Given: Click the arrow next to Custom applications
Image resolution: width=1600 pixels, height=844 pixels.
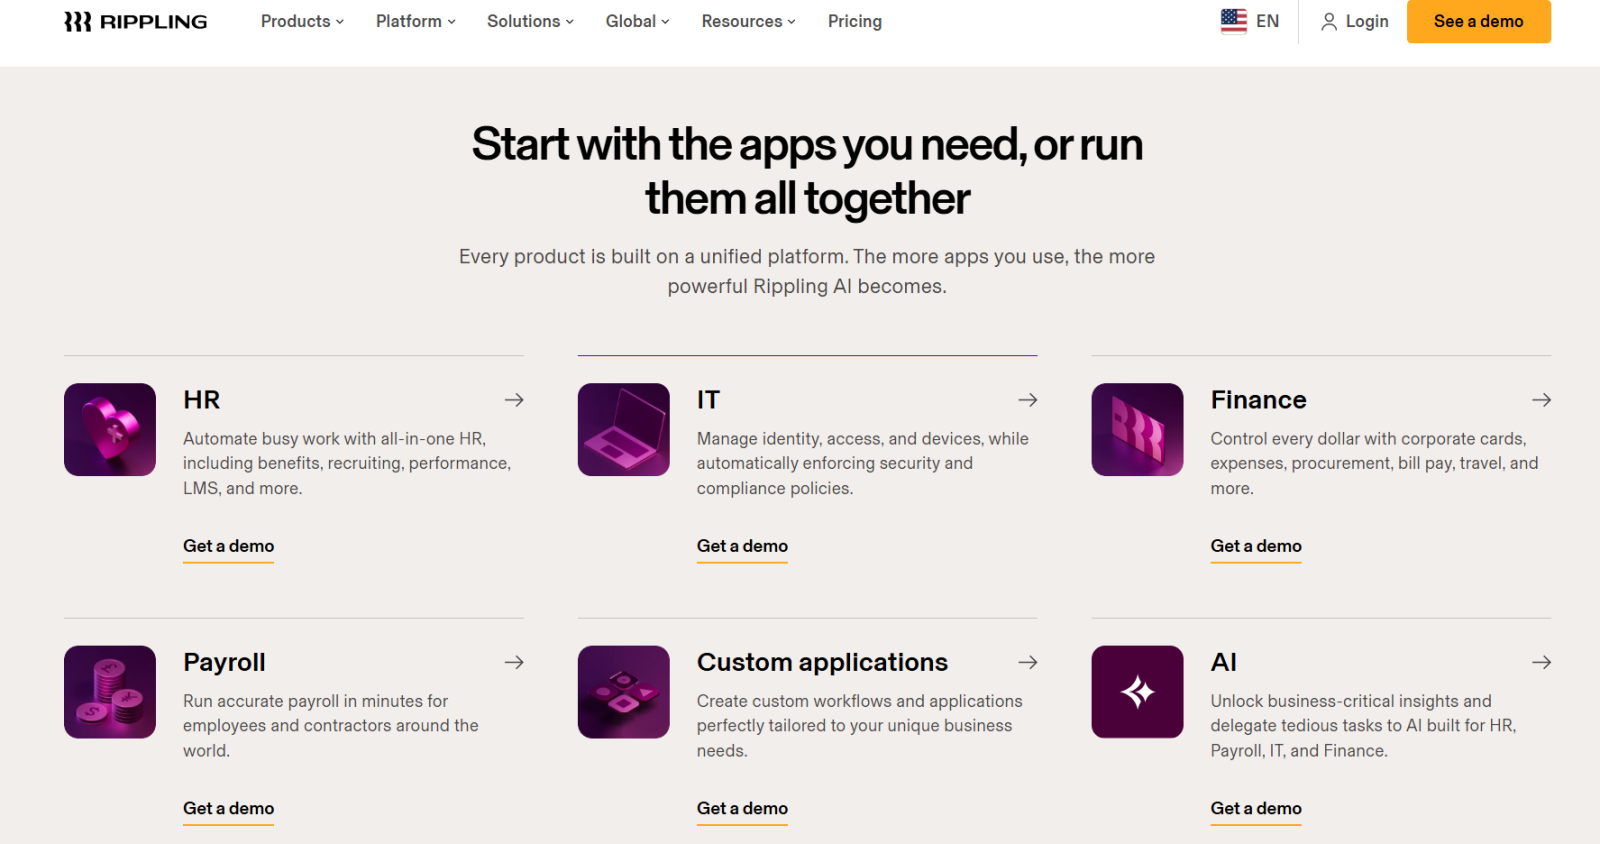Looking at the screenshot, I should click(1028, 662).
